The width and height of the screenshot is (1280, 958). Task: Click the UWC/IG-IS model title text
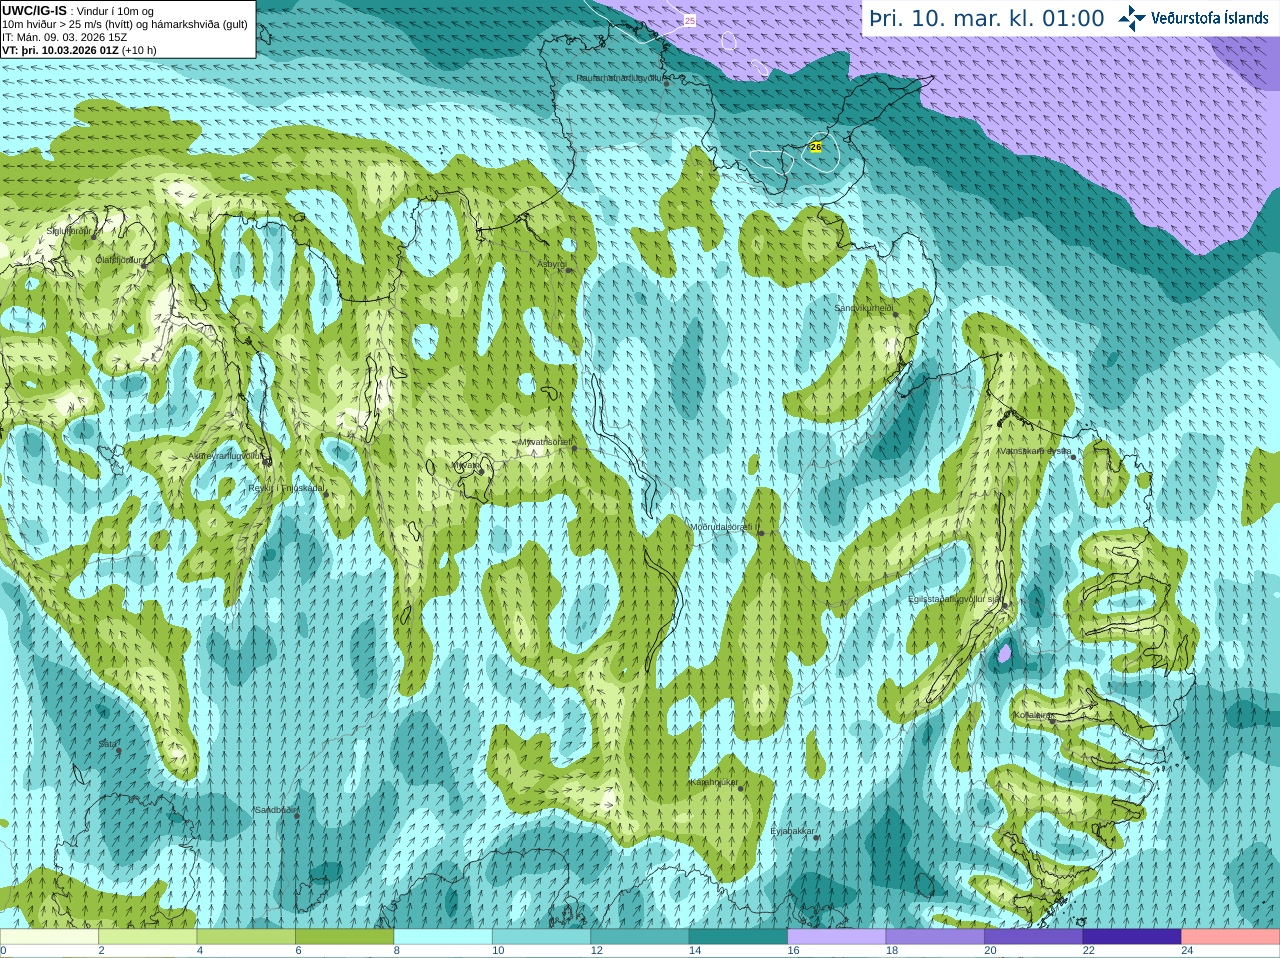coord(35,10)
